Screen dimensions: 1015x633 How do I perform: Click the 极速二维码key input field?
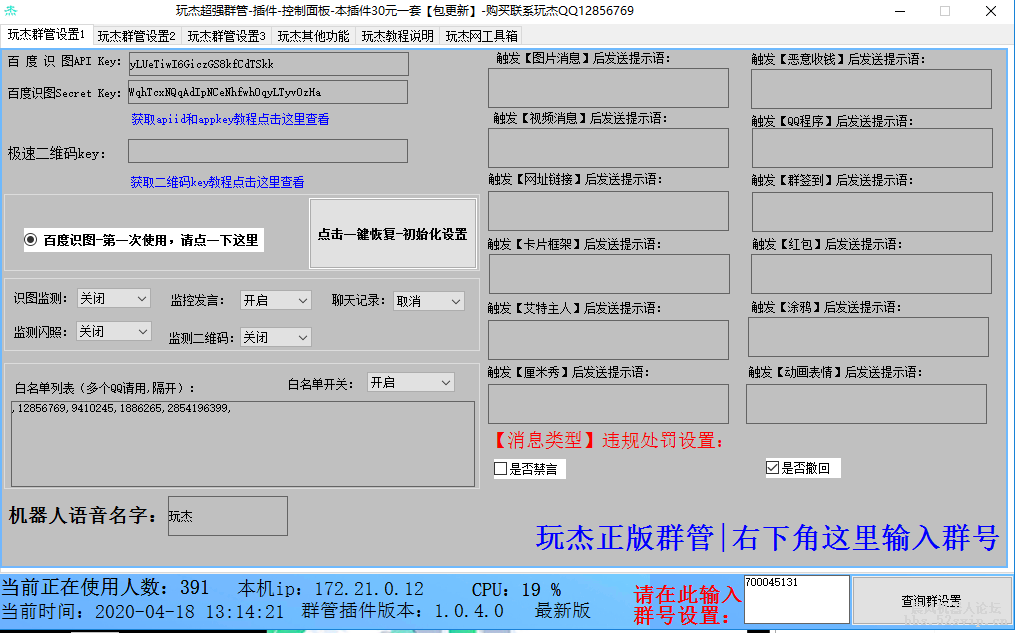(267, 151)
